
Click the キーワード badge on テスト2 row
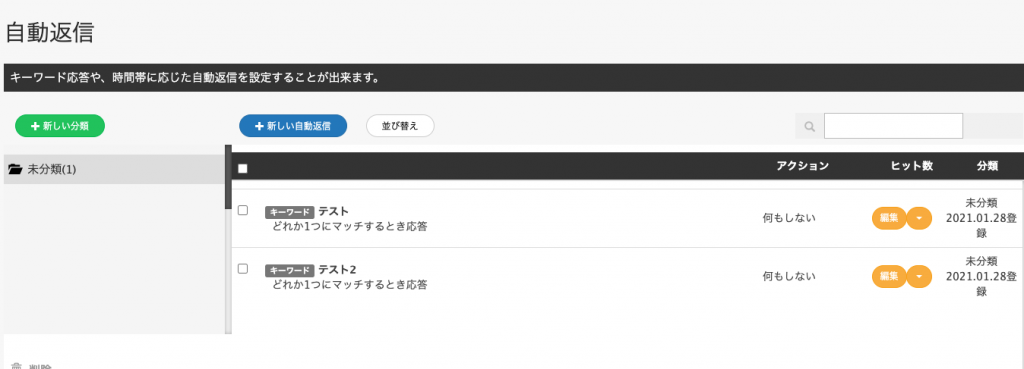click(x=290, y=270)
